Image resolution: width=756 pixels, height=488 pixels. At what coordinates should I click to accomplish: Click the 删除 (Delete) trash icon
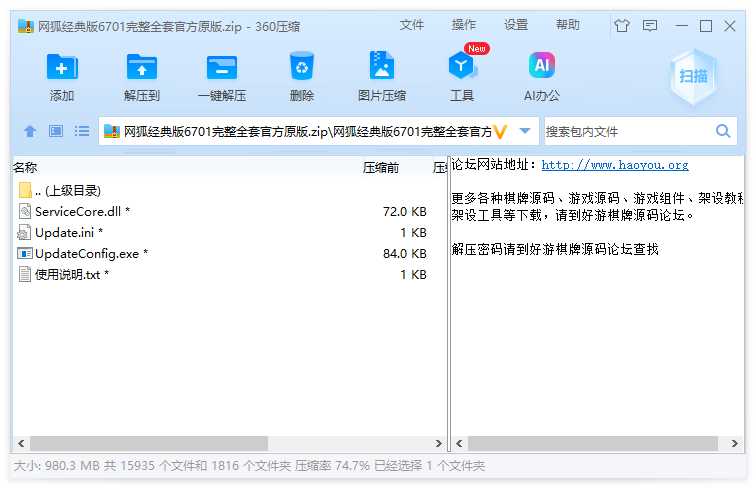pyautogui.click(x=302, y=66)
